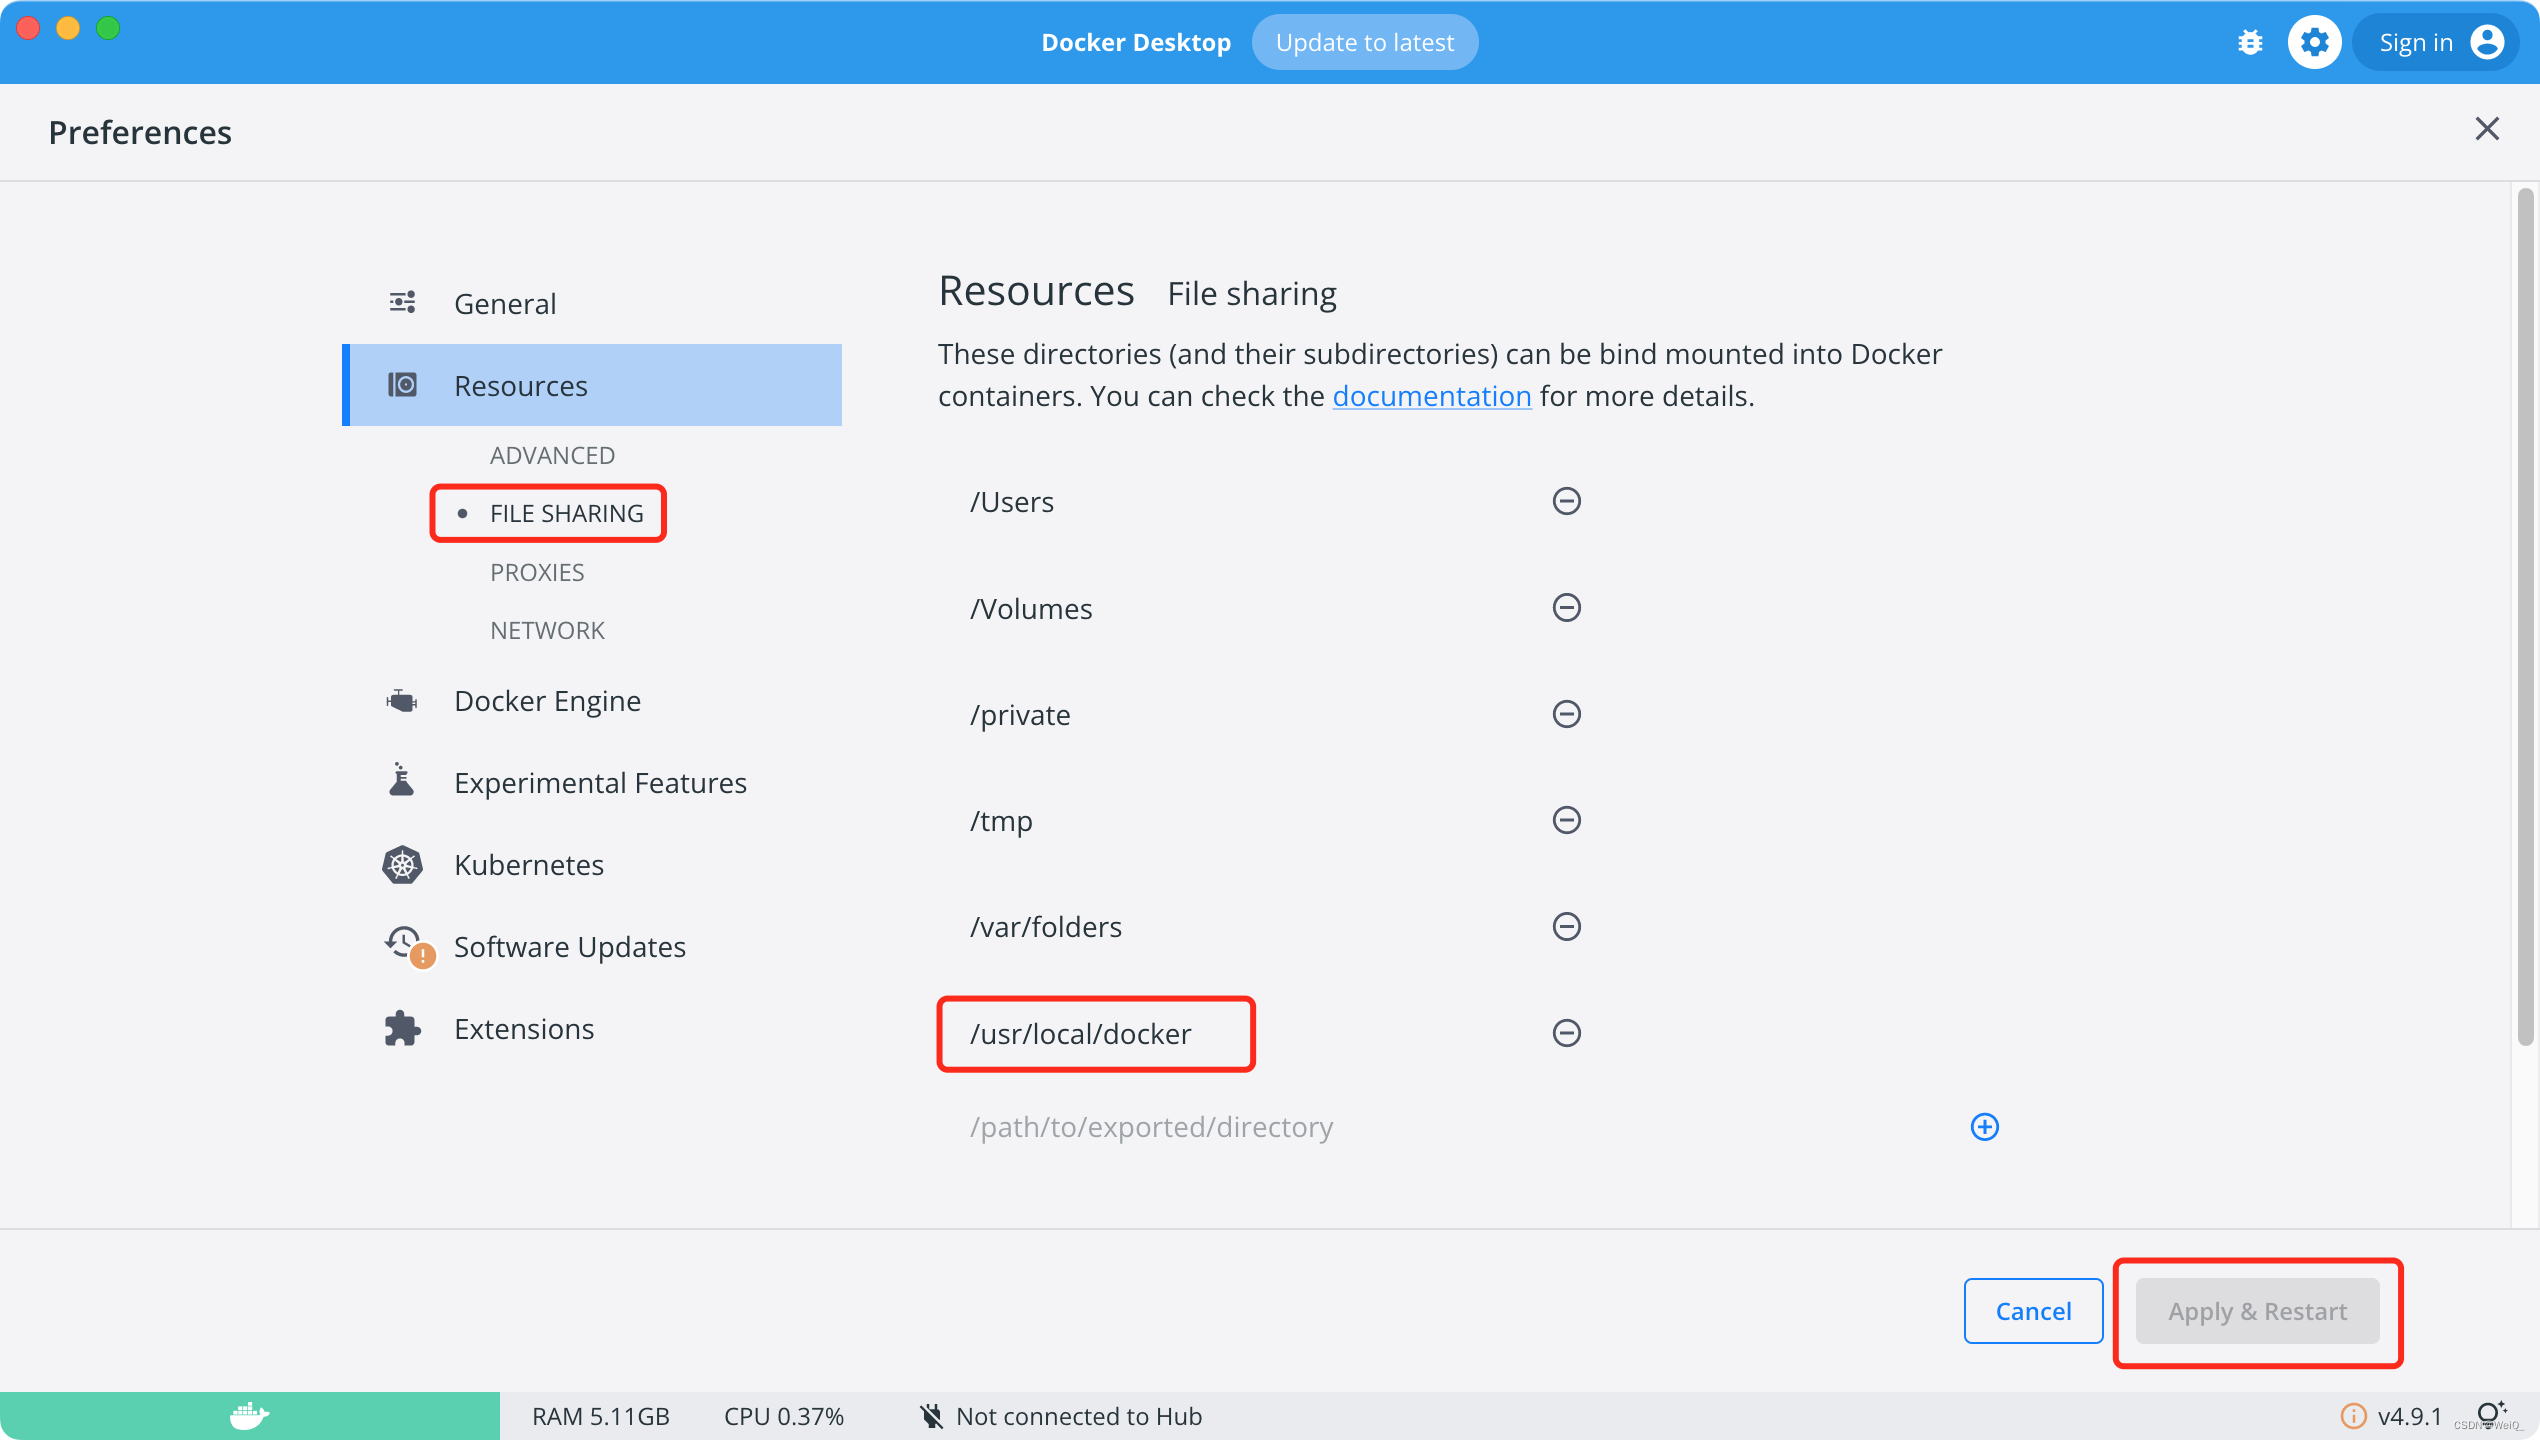Open the Kubernetes preferences section
Image resolution: width=2540 pixels, height=1440 pixels.
click(528, 865)
